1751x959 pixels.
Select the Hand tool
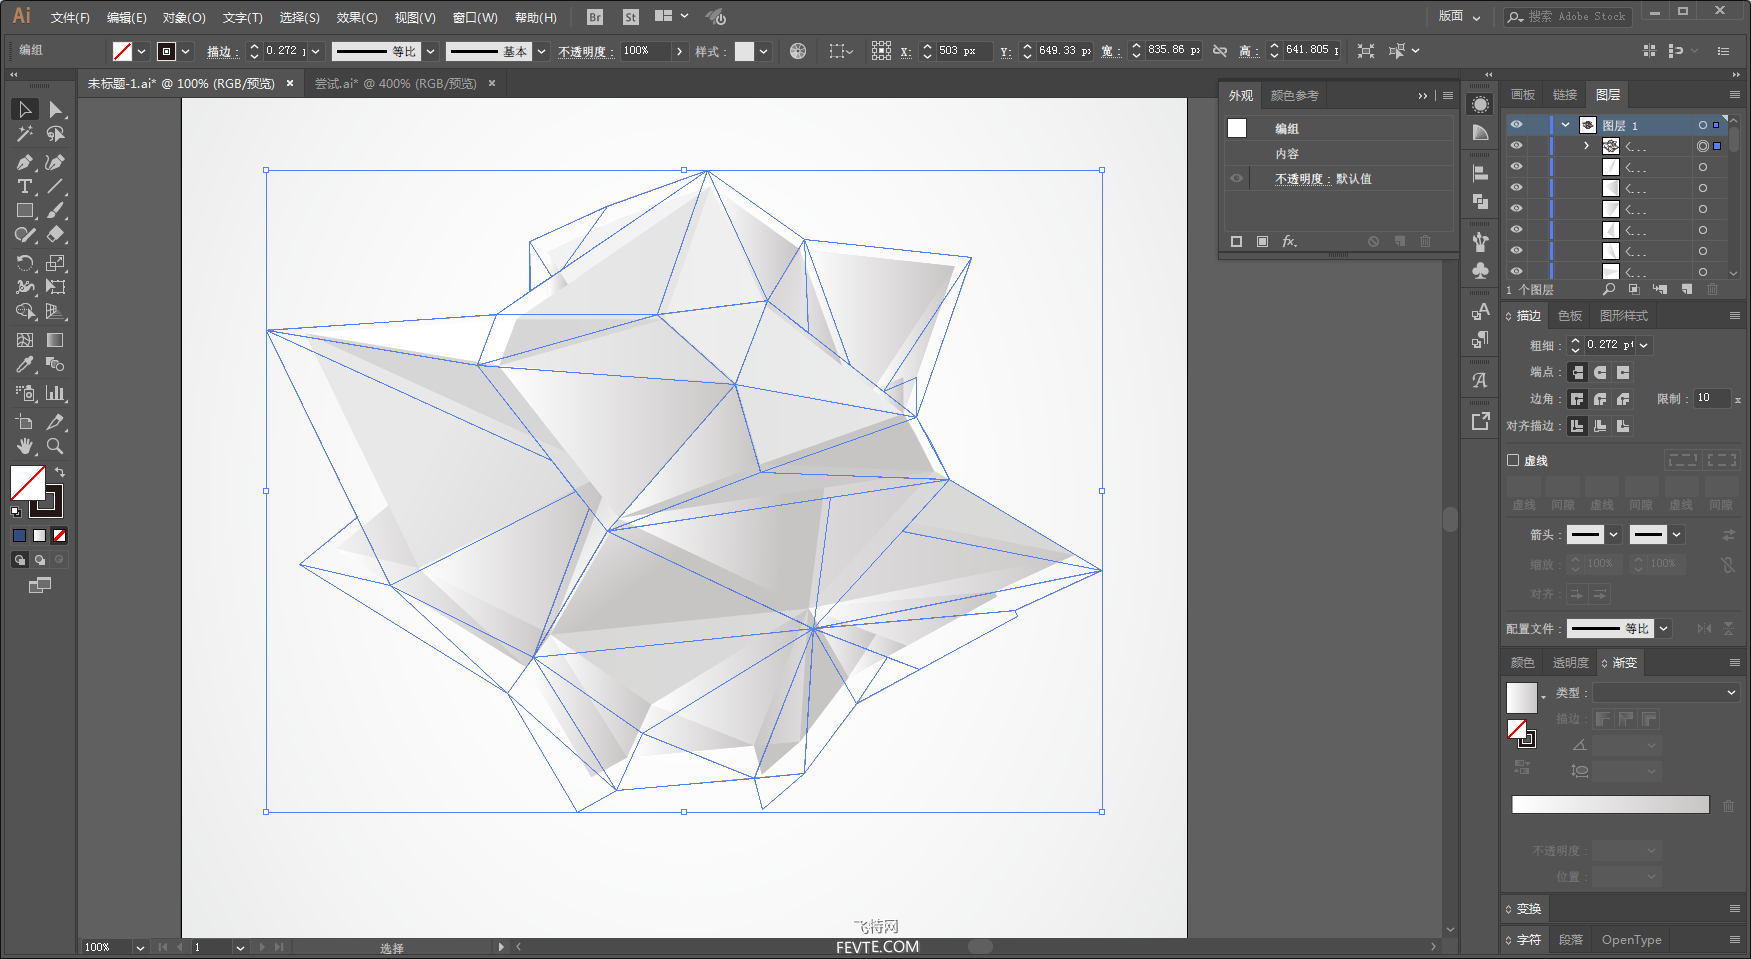[25, 446]
